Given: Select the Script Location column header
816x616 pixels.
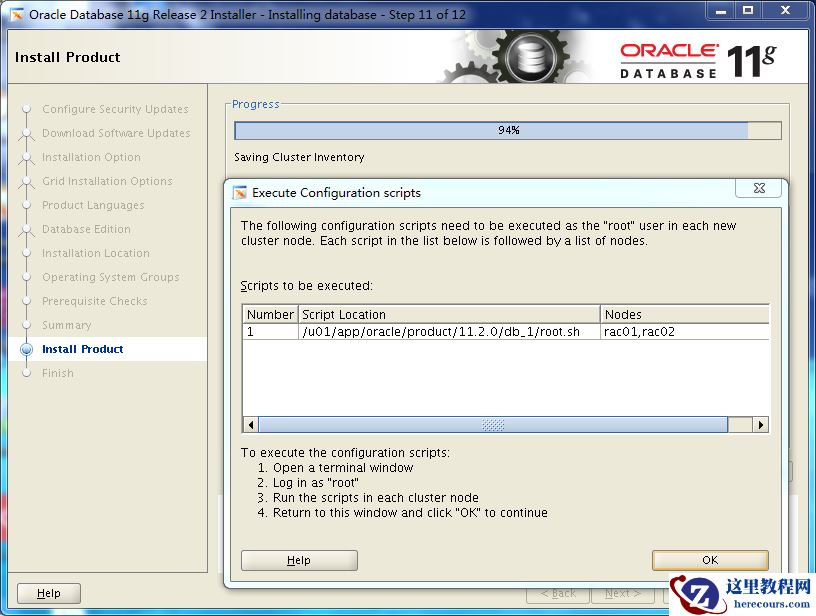Looking at the screenshot, I should pyautogui.click(x=449, y=314).
